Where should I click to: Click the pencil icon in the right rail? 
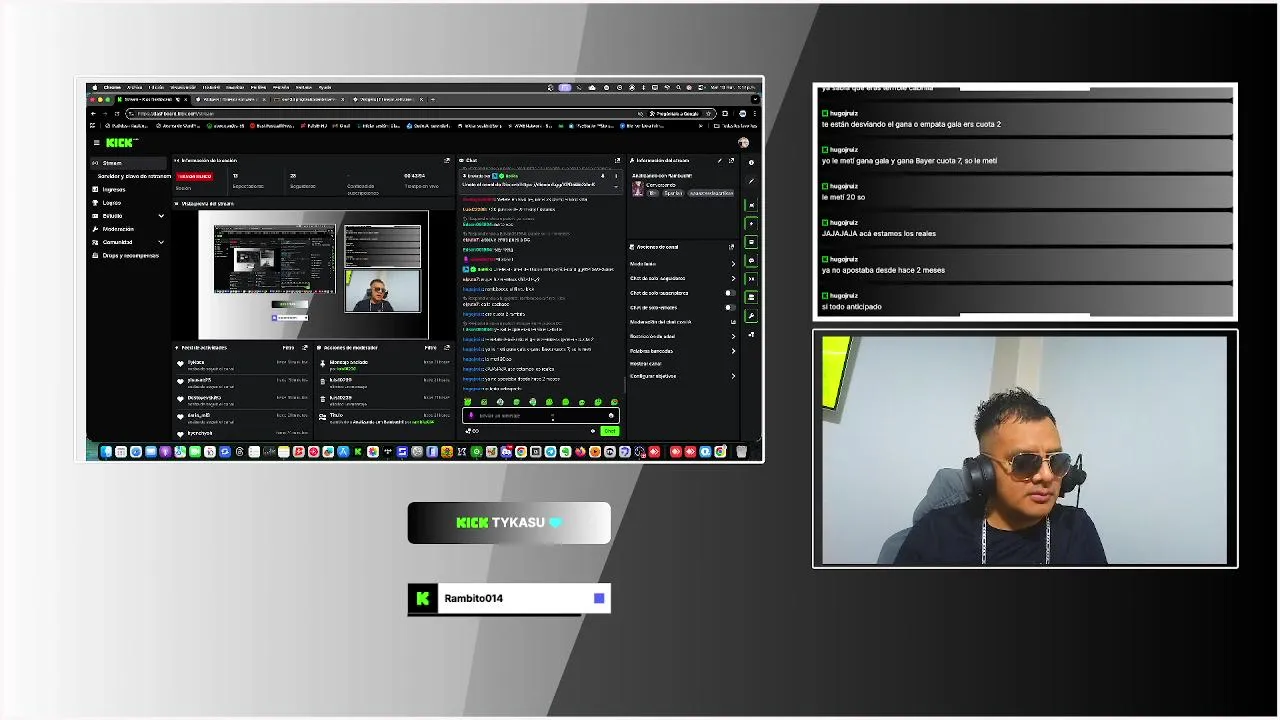(751, 181)
